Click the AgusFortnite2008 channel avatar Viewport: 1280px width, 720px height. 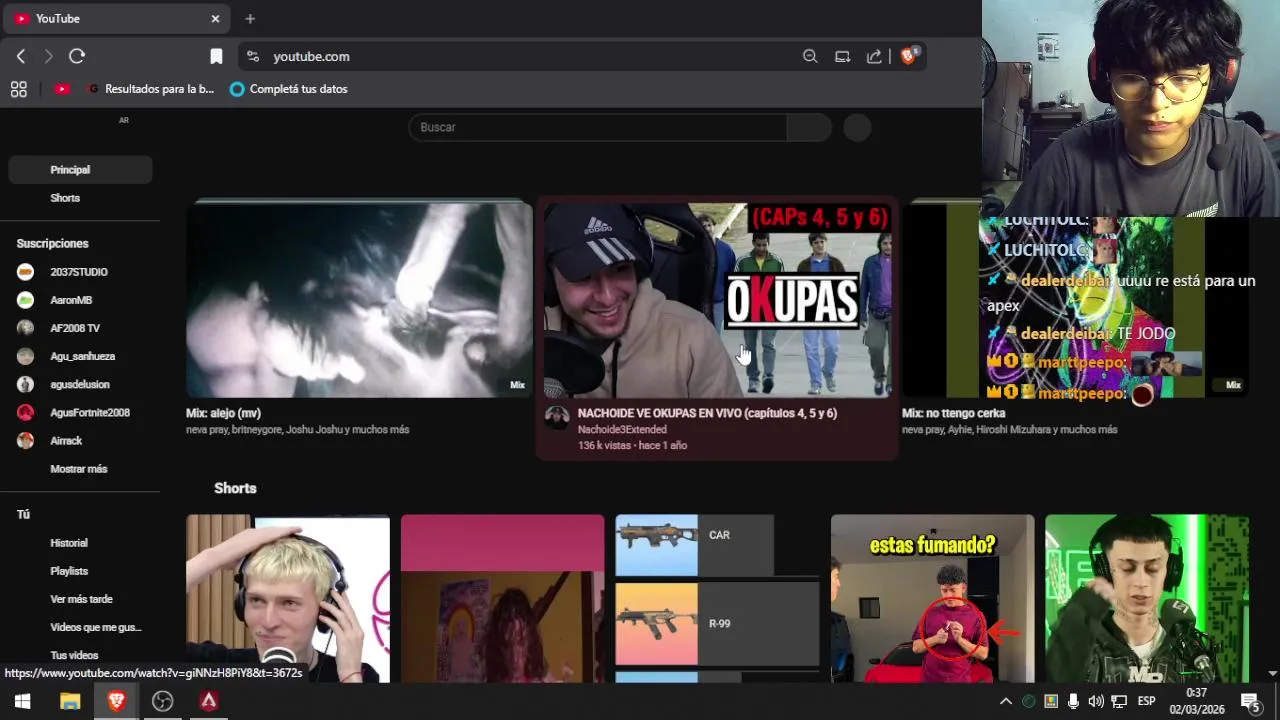(26, 412)
